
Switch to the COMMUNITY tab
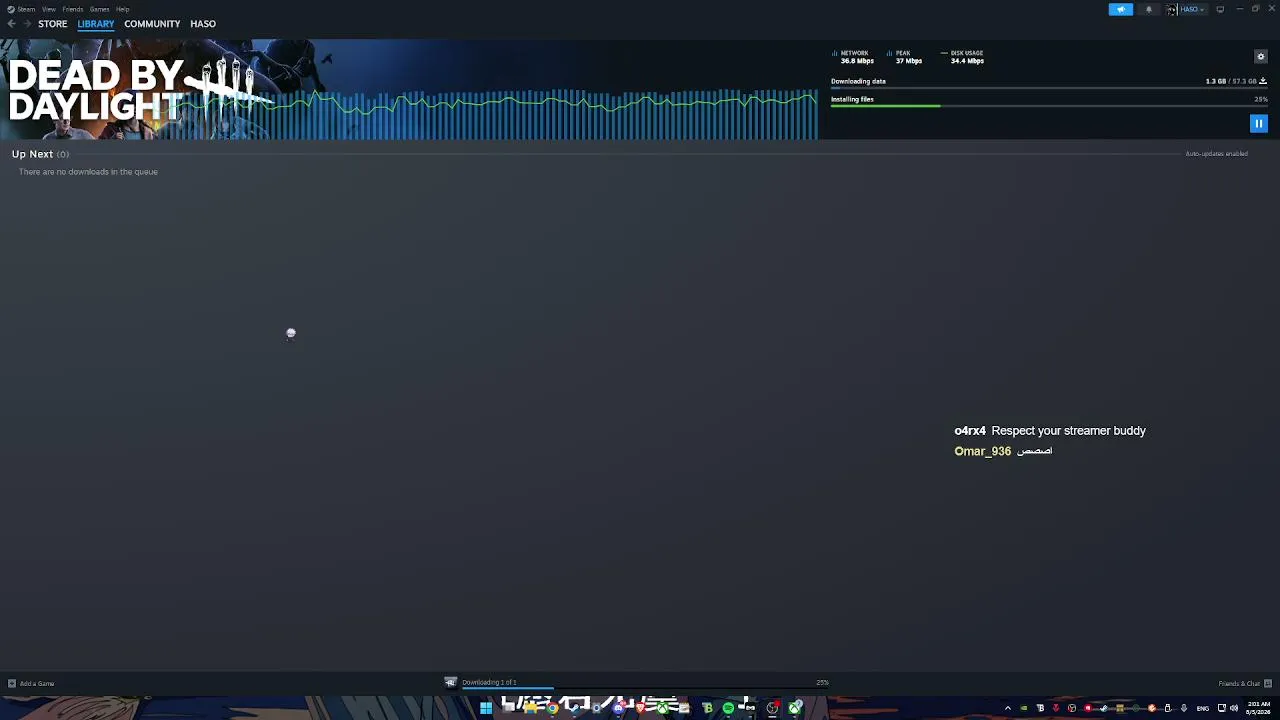(x=152, y=24)
